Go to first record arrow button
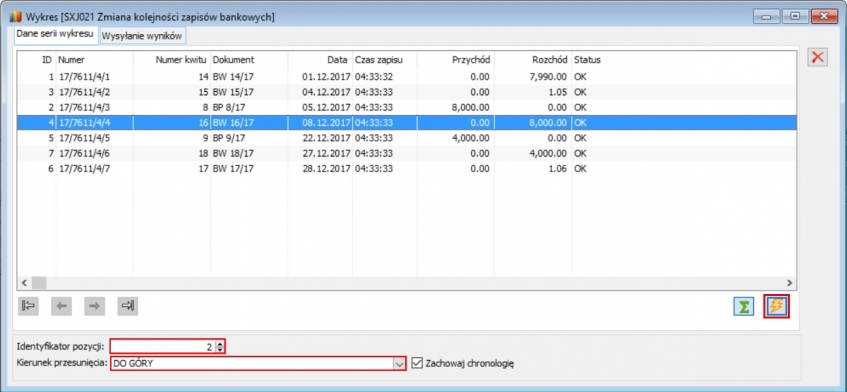 pyautogui.click(x=28, y=306)
